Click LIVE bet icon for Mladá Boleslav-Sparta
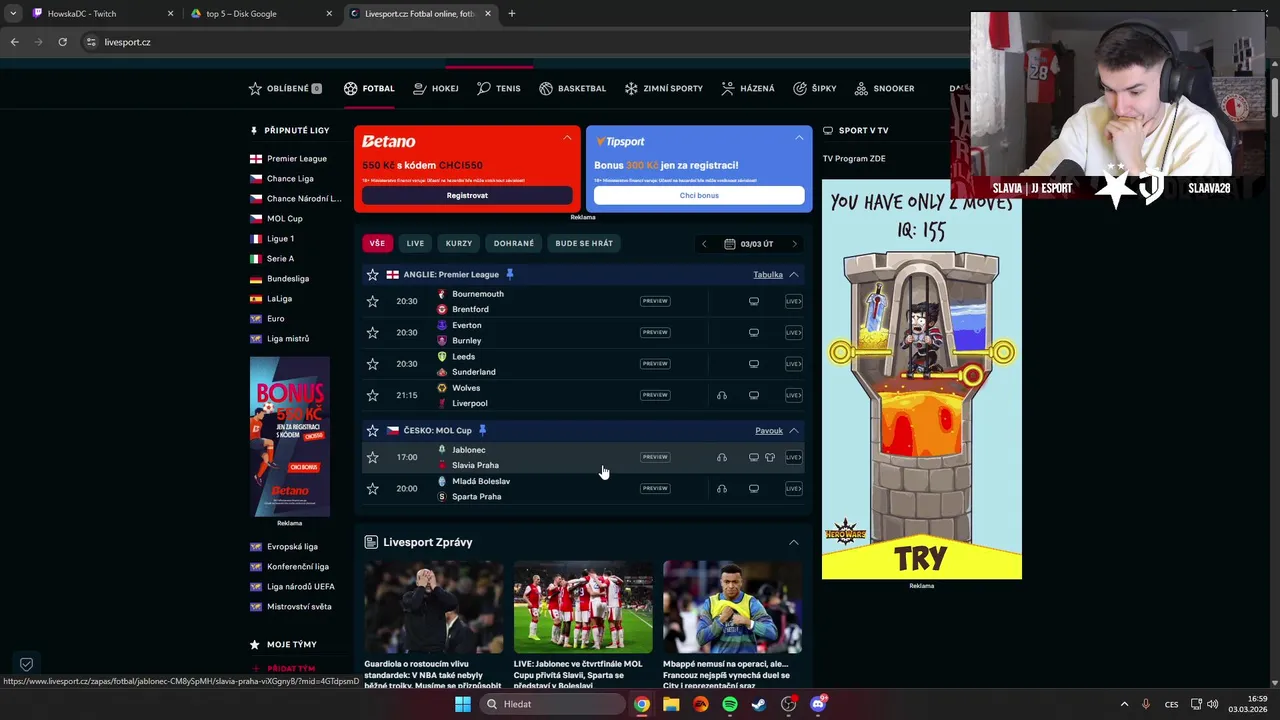This screenshot has width=1280, height=720. pos(793,489)
